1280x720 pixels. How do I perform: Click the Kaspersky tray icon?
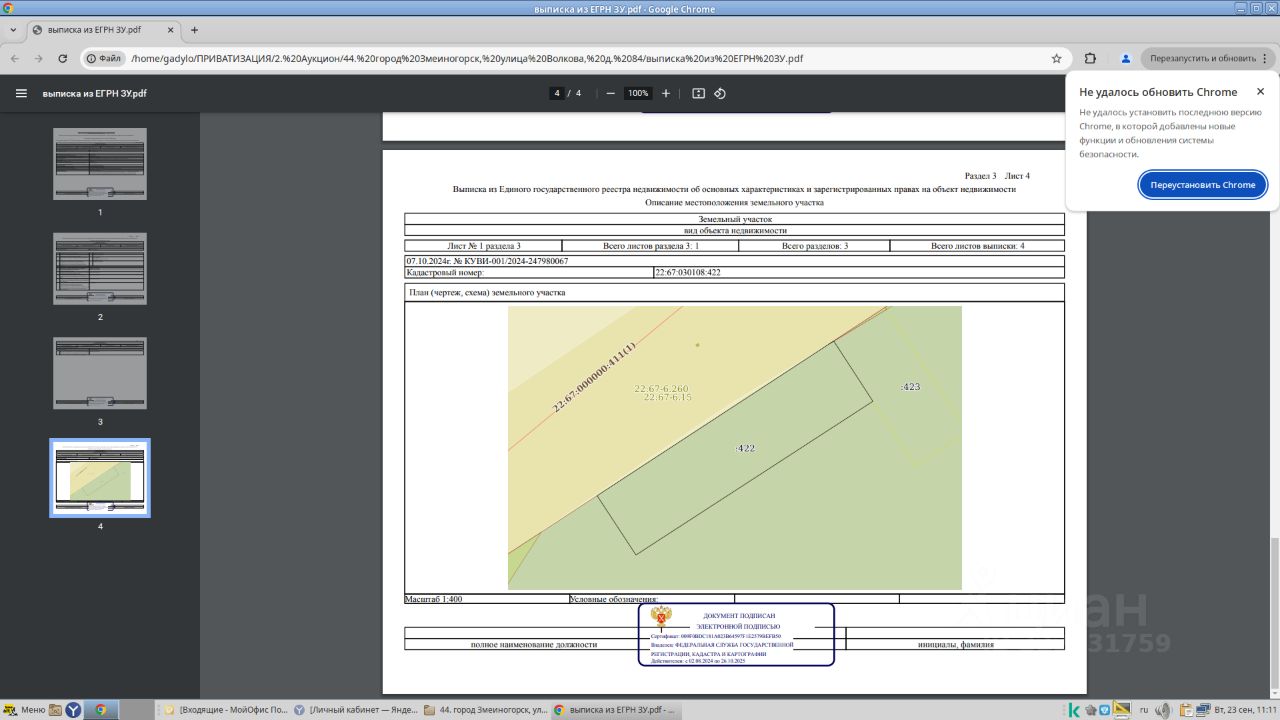(x=1074, y=710)
